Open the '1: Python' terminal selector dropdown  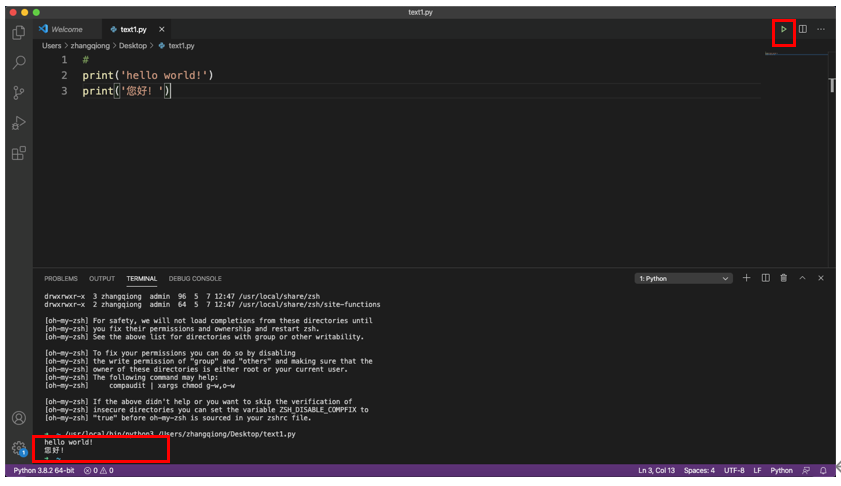click(x=683, y=278)
